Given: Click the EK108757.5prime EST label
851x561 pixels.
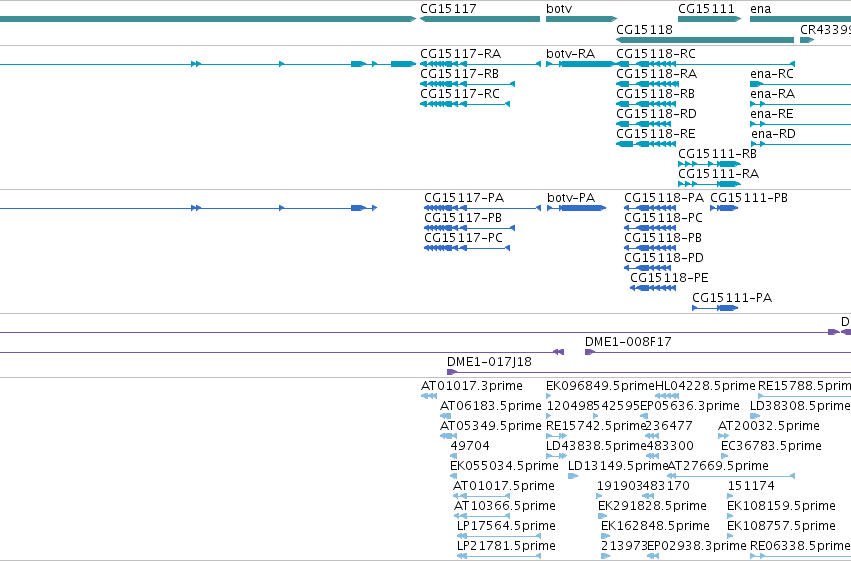Looking at the screenshot, I should pos(781,526).
